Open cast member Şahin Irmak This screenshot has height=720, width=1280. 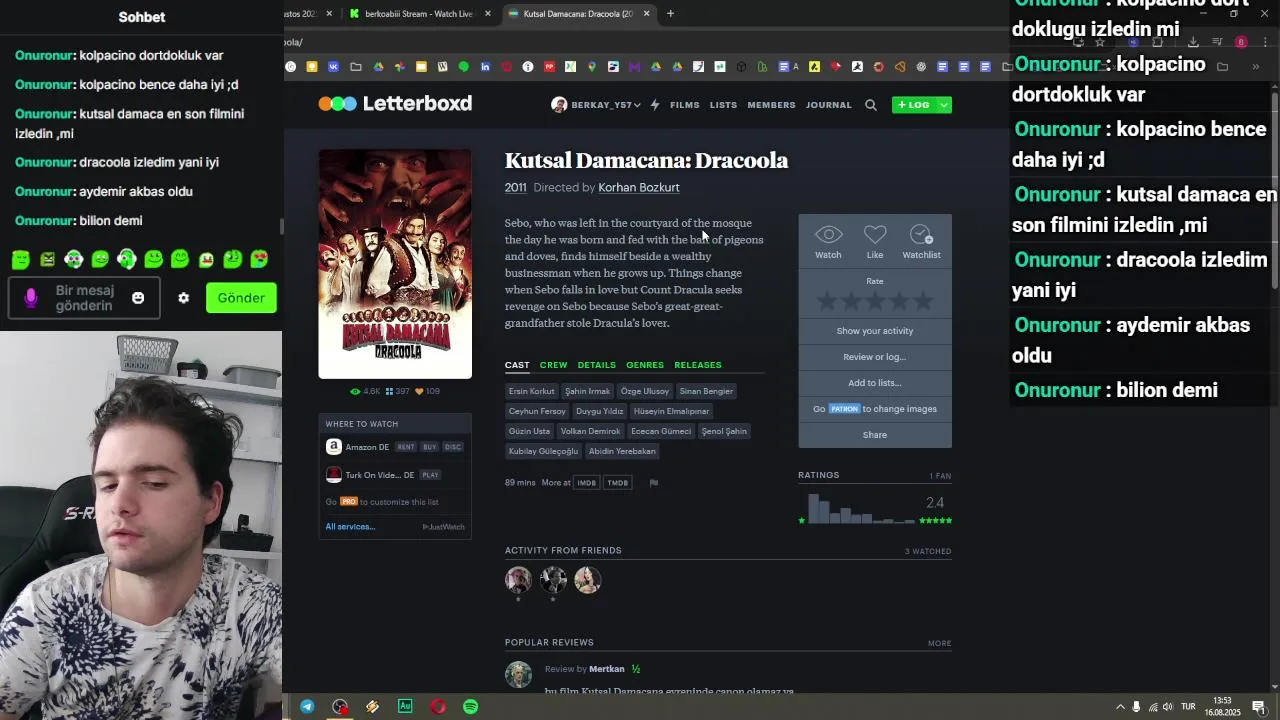[x=587, y=391]
